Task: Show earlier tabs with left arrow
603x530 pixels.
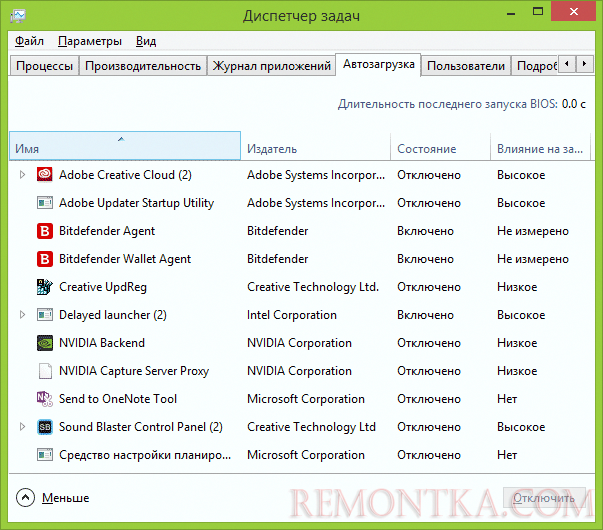Action: click(567, 64)
